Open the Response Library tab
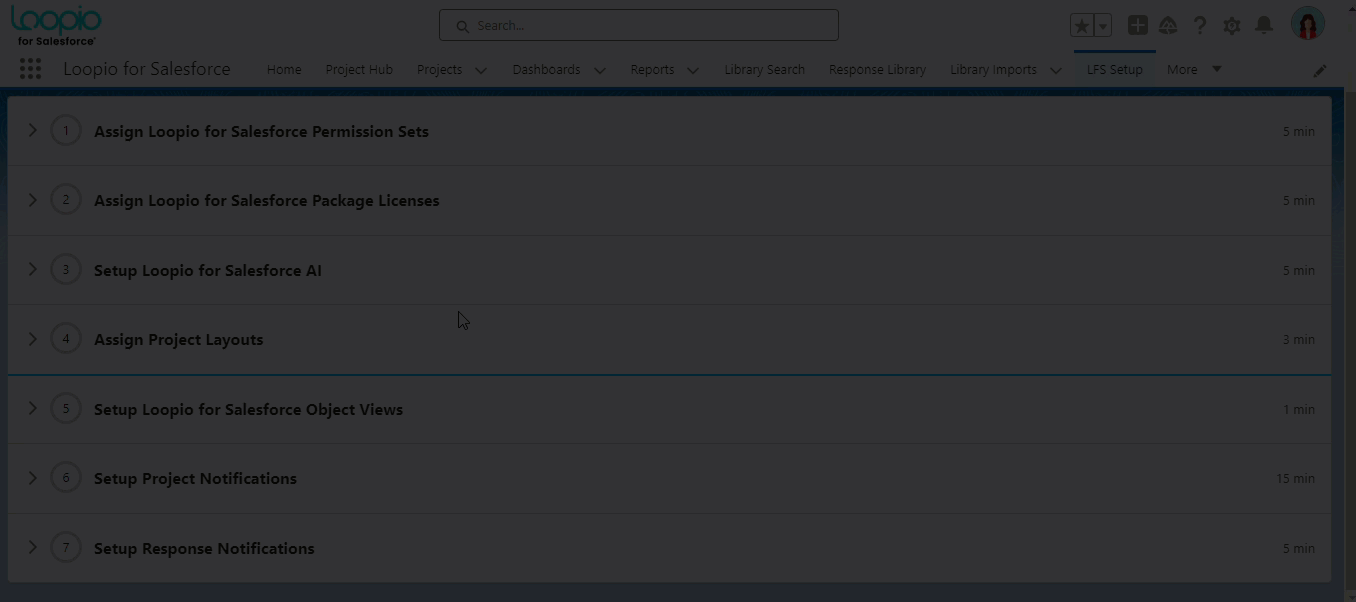The width and height of the screenshot is (1356, 602). point(877,69)
